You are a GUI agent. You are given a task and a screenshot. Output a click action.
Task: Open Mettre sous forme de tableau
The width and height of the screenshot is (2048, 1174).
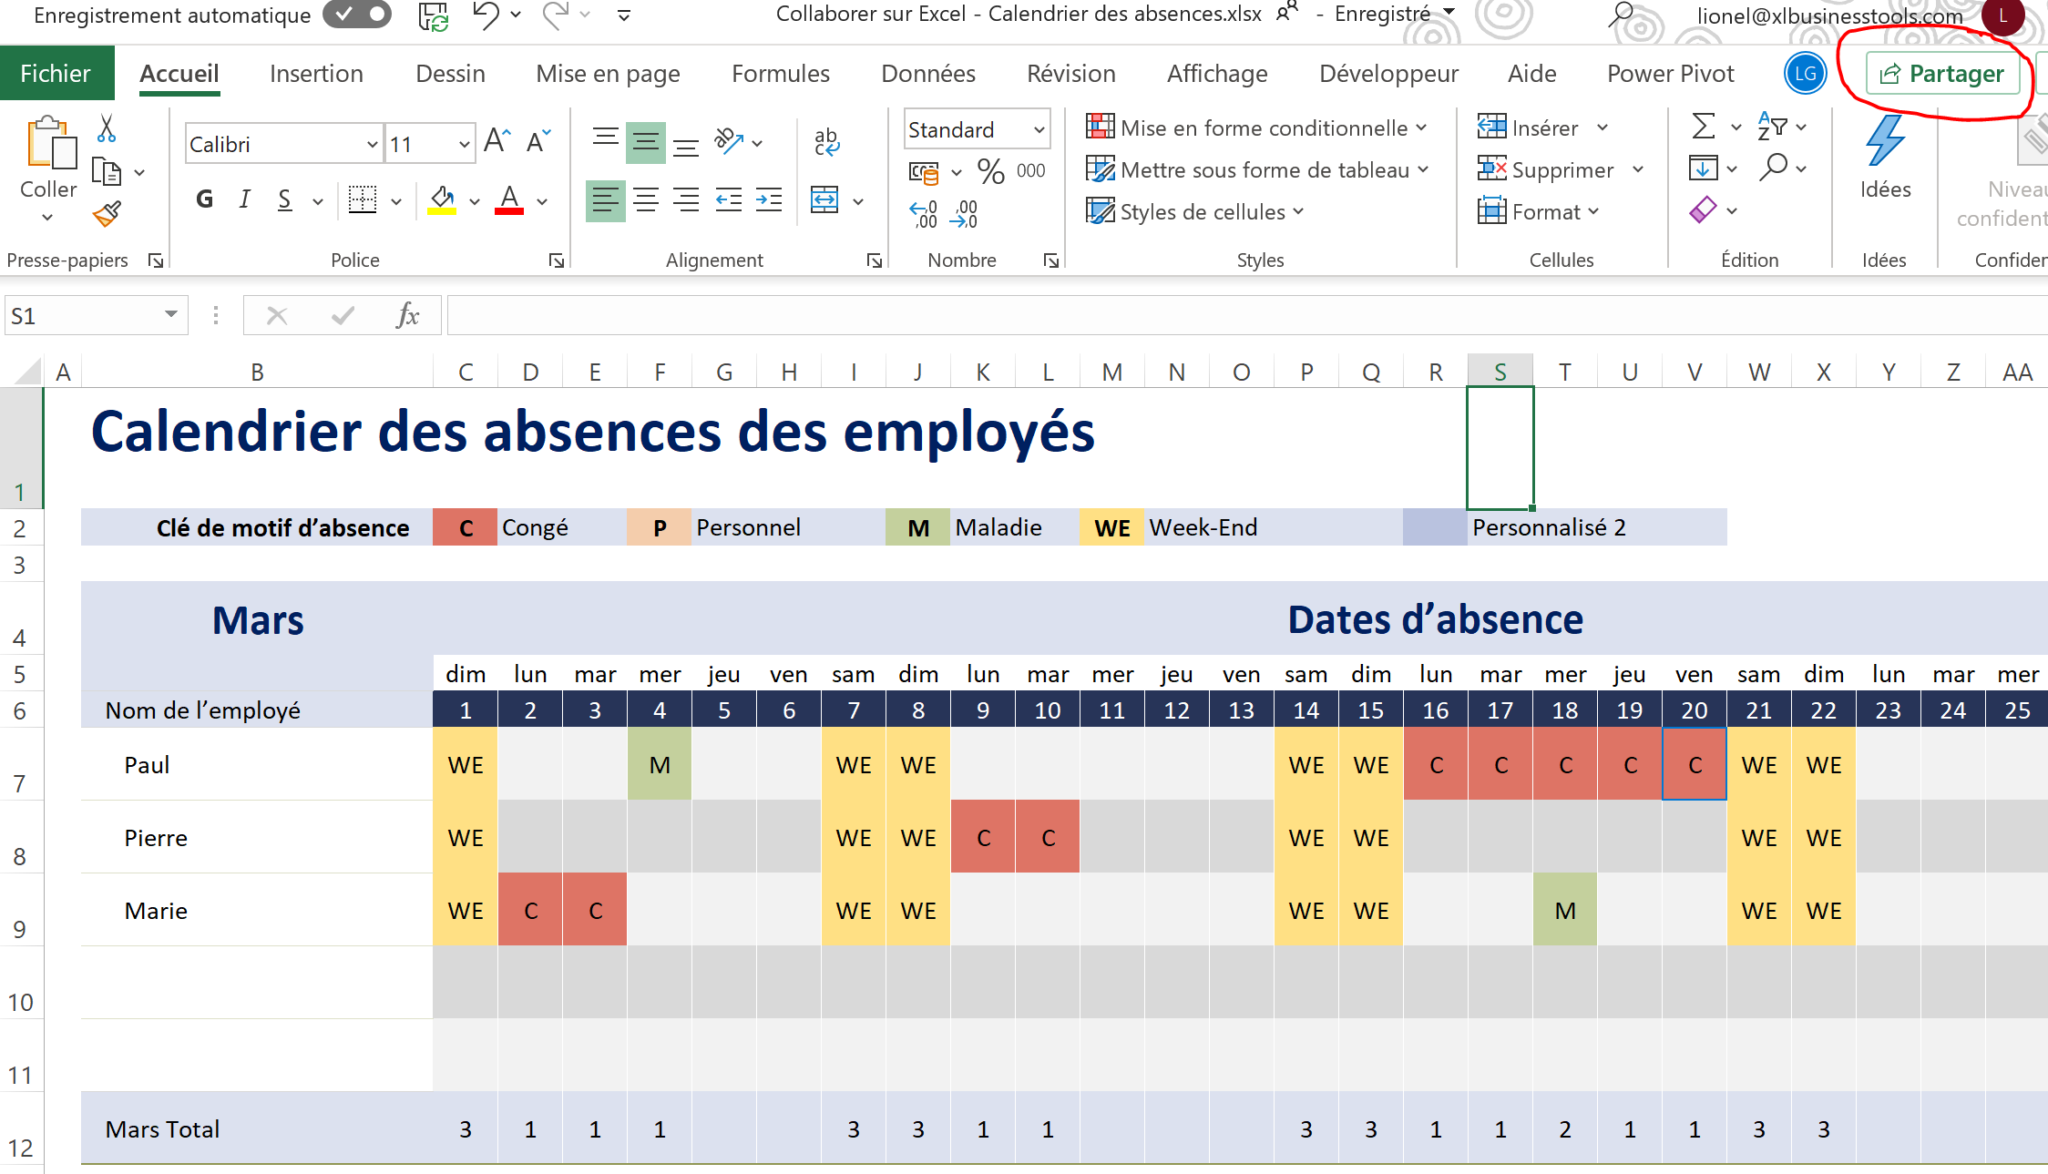tap(1257, 170)
